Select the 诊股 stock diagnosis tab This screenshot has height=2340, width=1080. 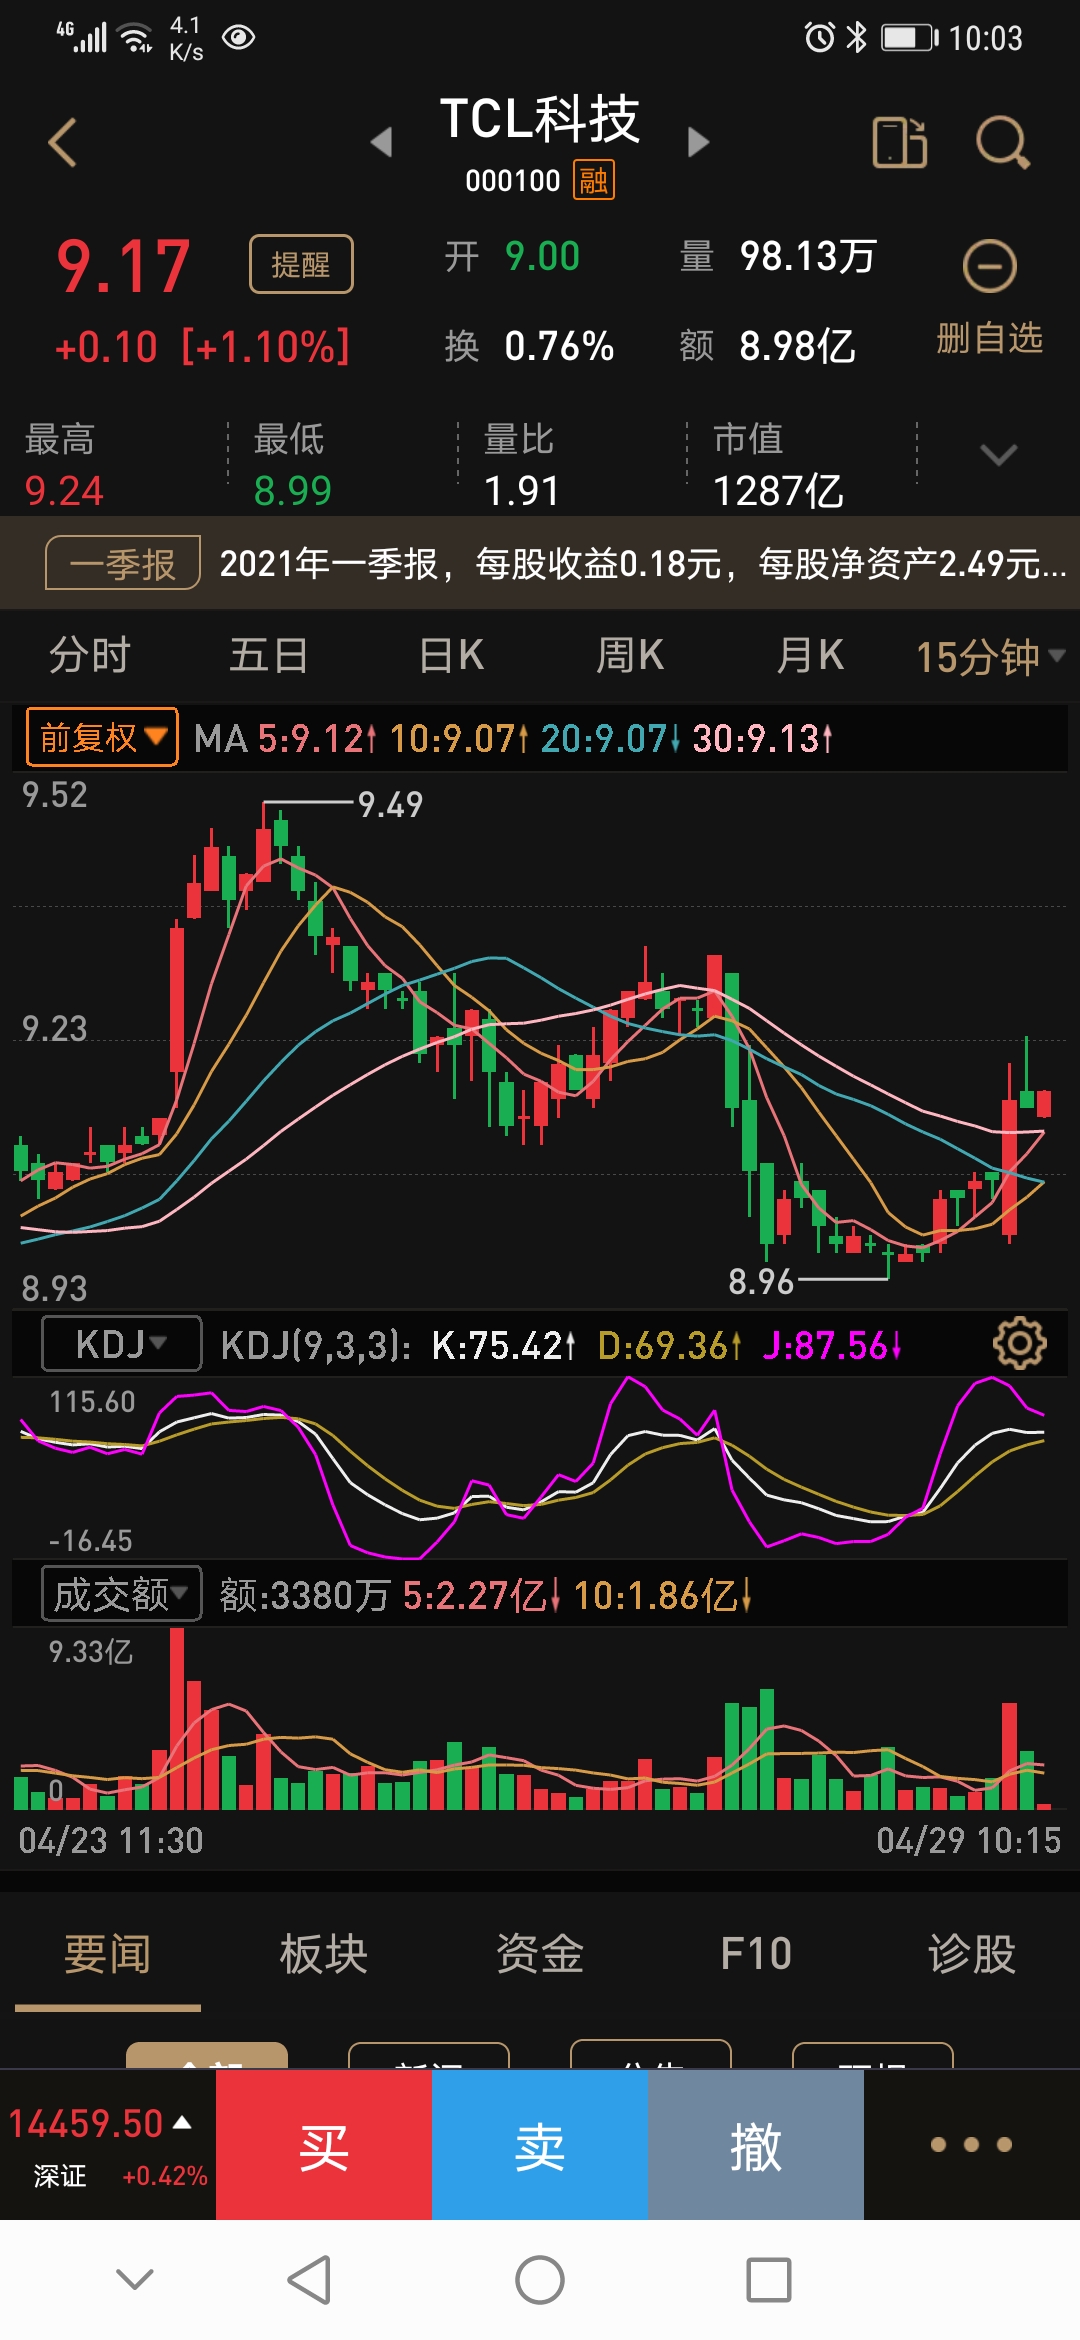pos(972,1954)
